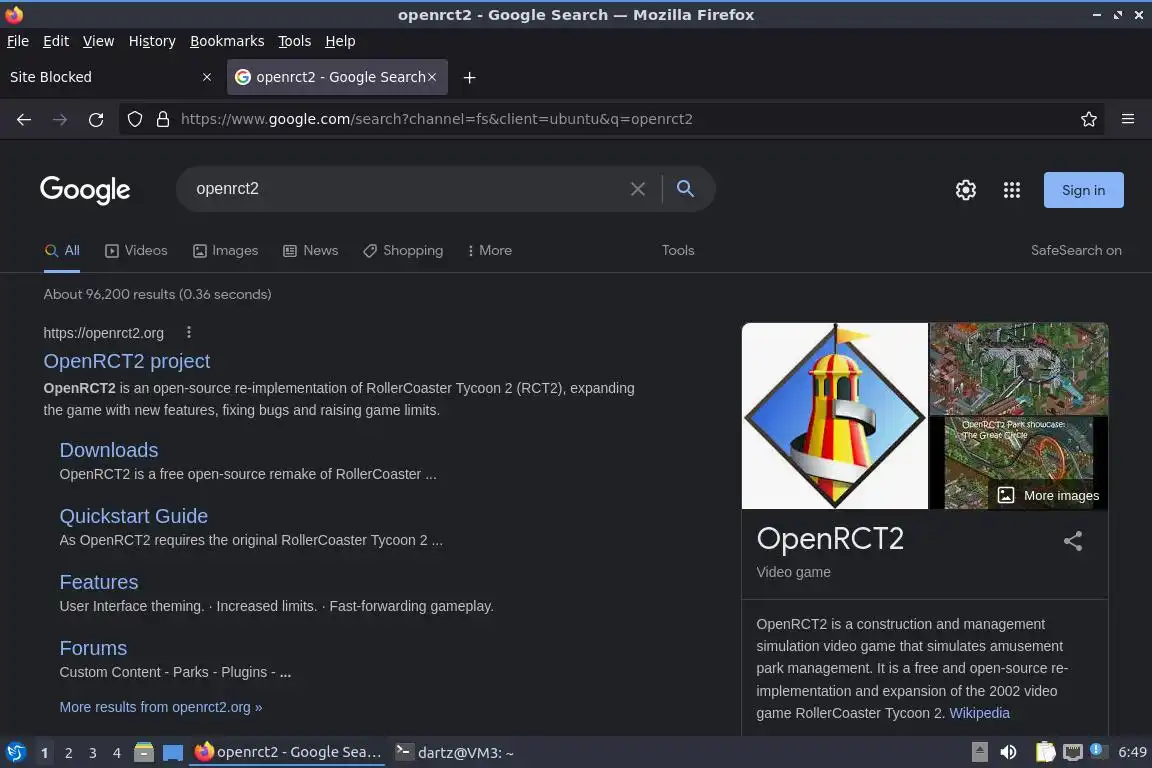The height and width of the screenshot is (768, 1152).
Task: Open the Wikipedia link in knowledge panel
Action: coord(979,713)
